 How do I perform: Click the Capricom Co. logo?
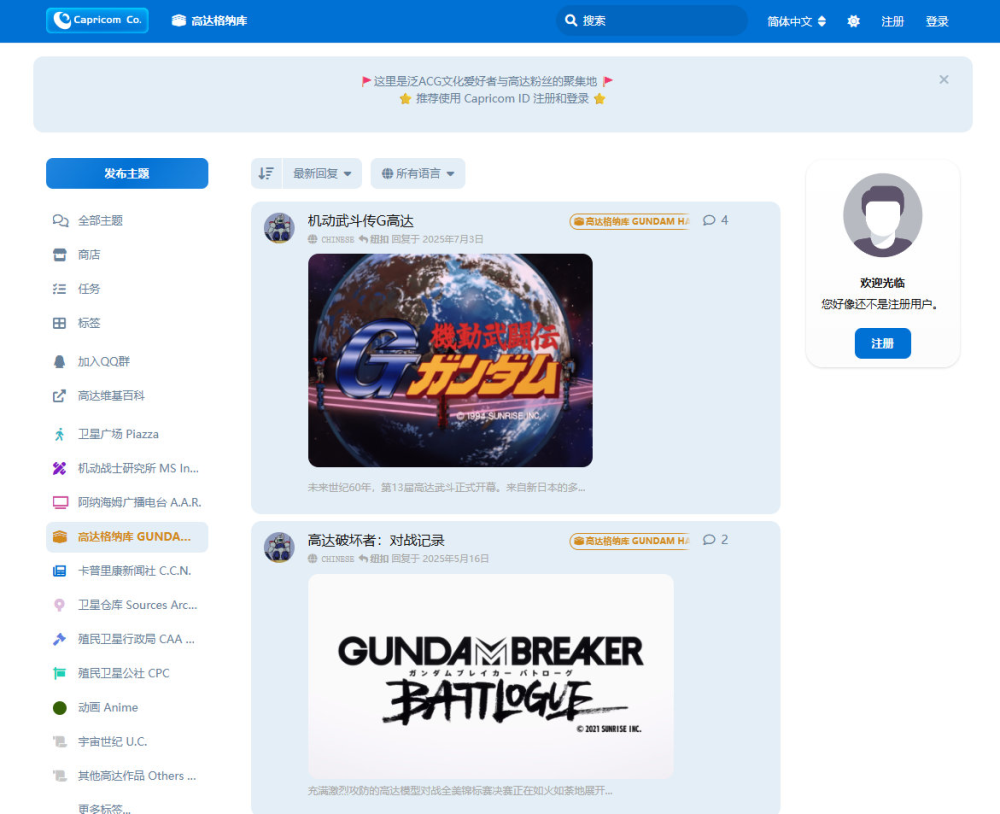(97, 20)
